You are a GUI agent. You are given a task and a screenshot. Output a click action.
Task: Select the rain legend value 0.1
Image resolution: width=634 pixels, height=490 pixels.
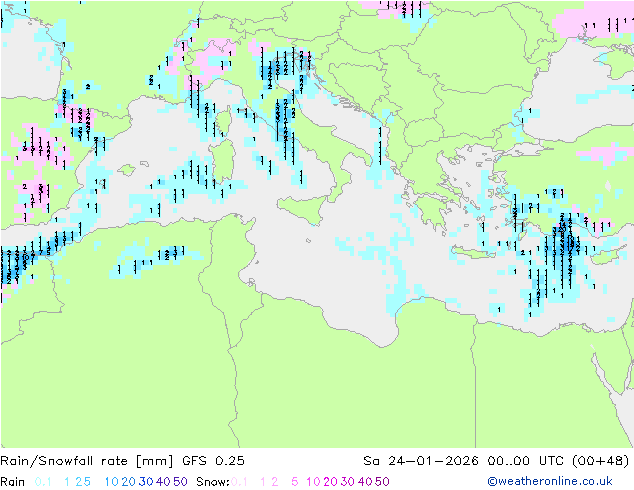tap(43, 482)
